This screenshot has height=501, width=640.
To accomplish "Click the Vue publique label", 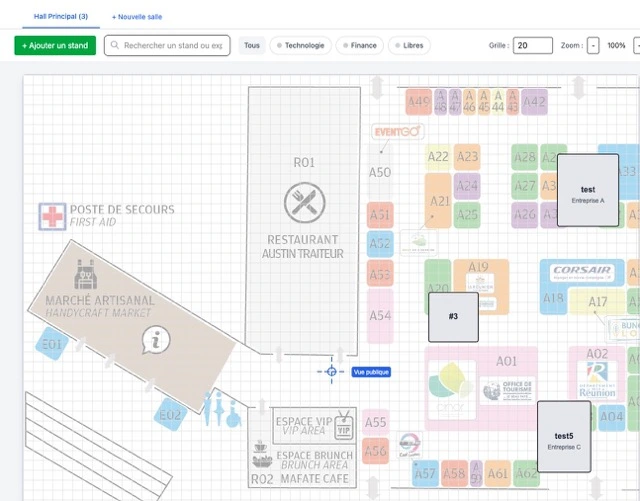I will [x=371, y=372].
